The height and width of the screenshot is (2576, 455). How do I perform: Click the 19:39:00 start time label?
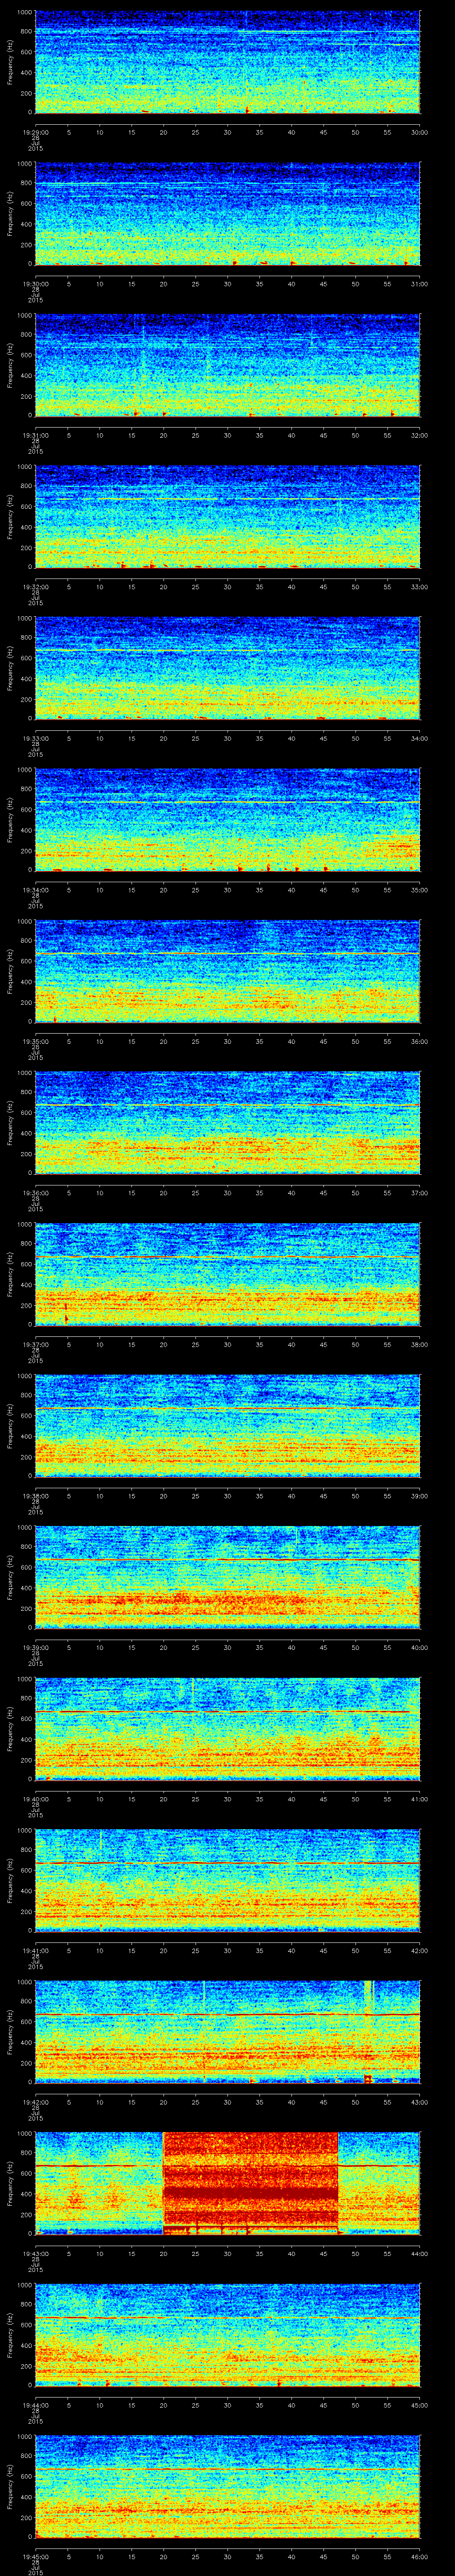[35, 1647]
